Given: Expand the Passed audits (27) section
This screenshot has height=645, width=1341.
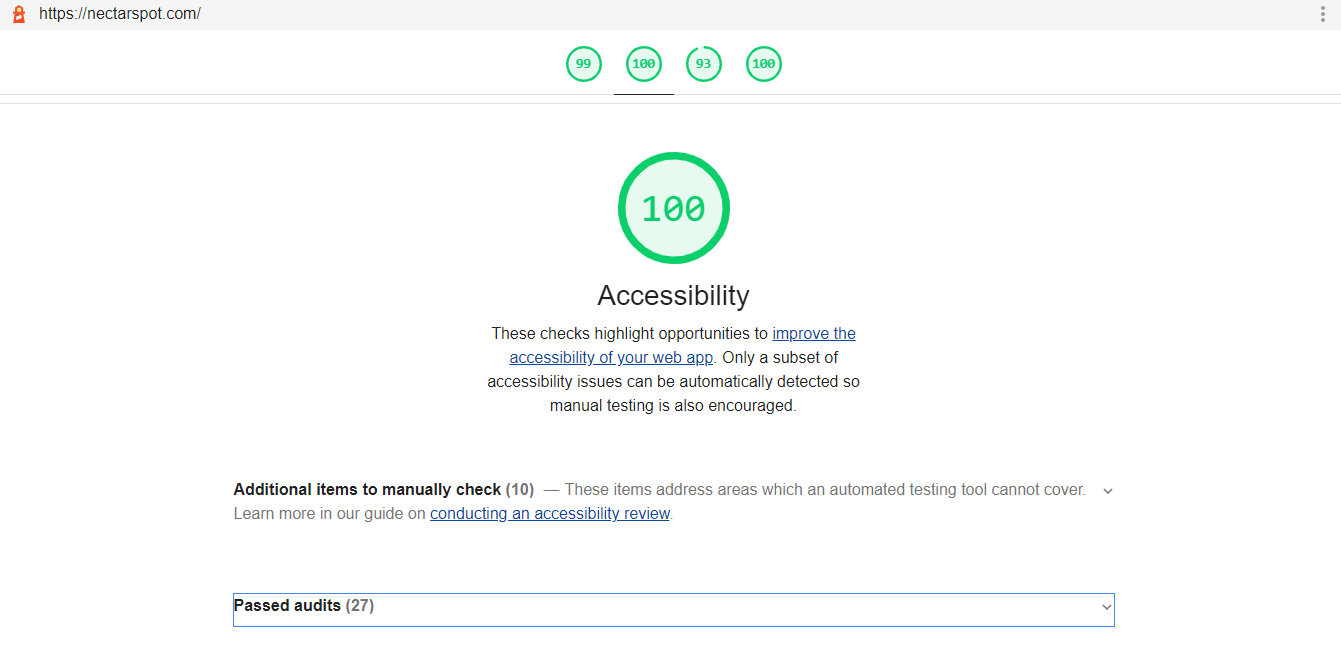Looking at the screenshot, I should (288, 606).
